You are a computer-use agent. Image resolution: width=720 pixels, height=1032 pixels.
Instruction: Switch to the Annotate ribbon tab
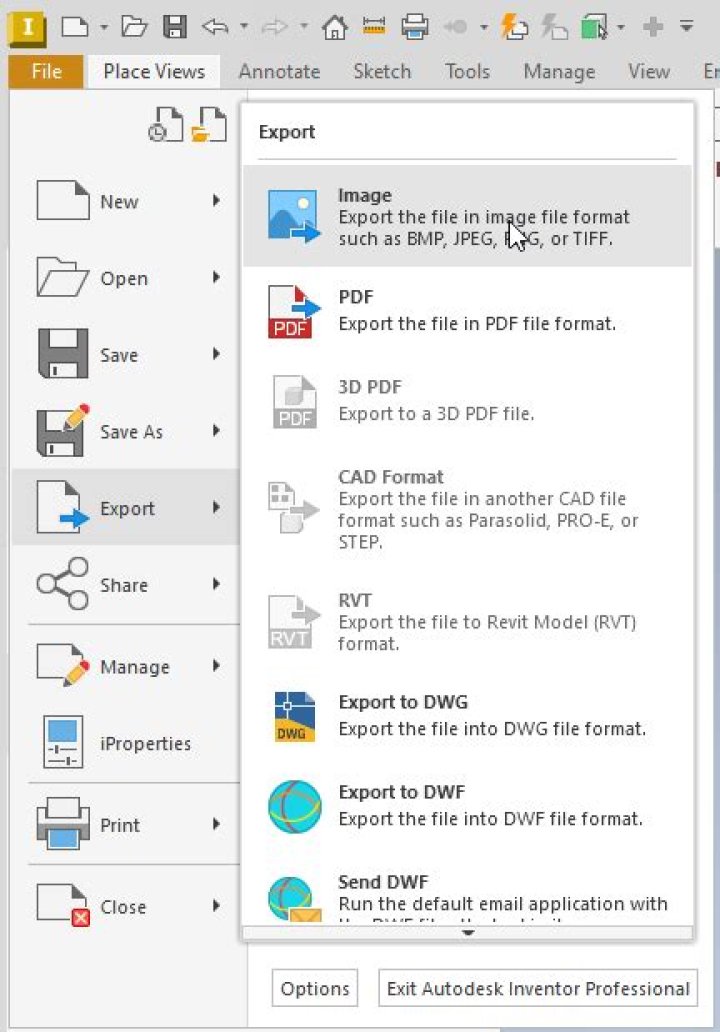pos(279,71)
